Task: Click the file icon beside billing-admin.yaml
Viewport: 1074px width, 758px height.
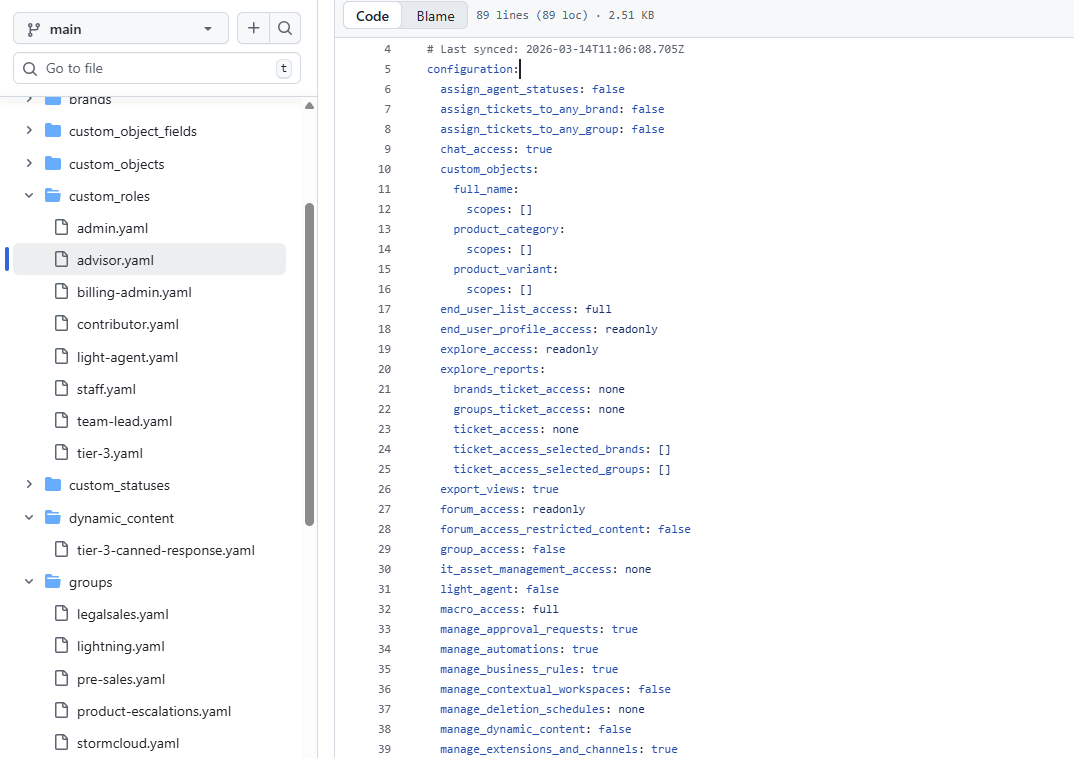Action: tap(61, 291)
